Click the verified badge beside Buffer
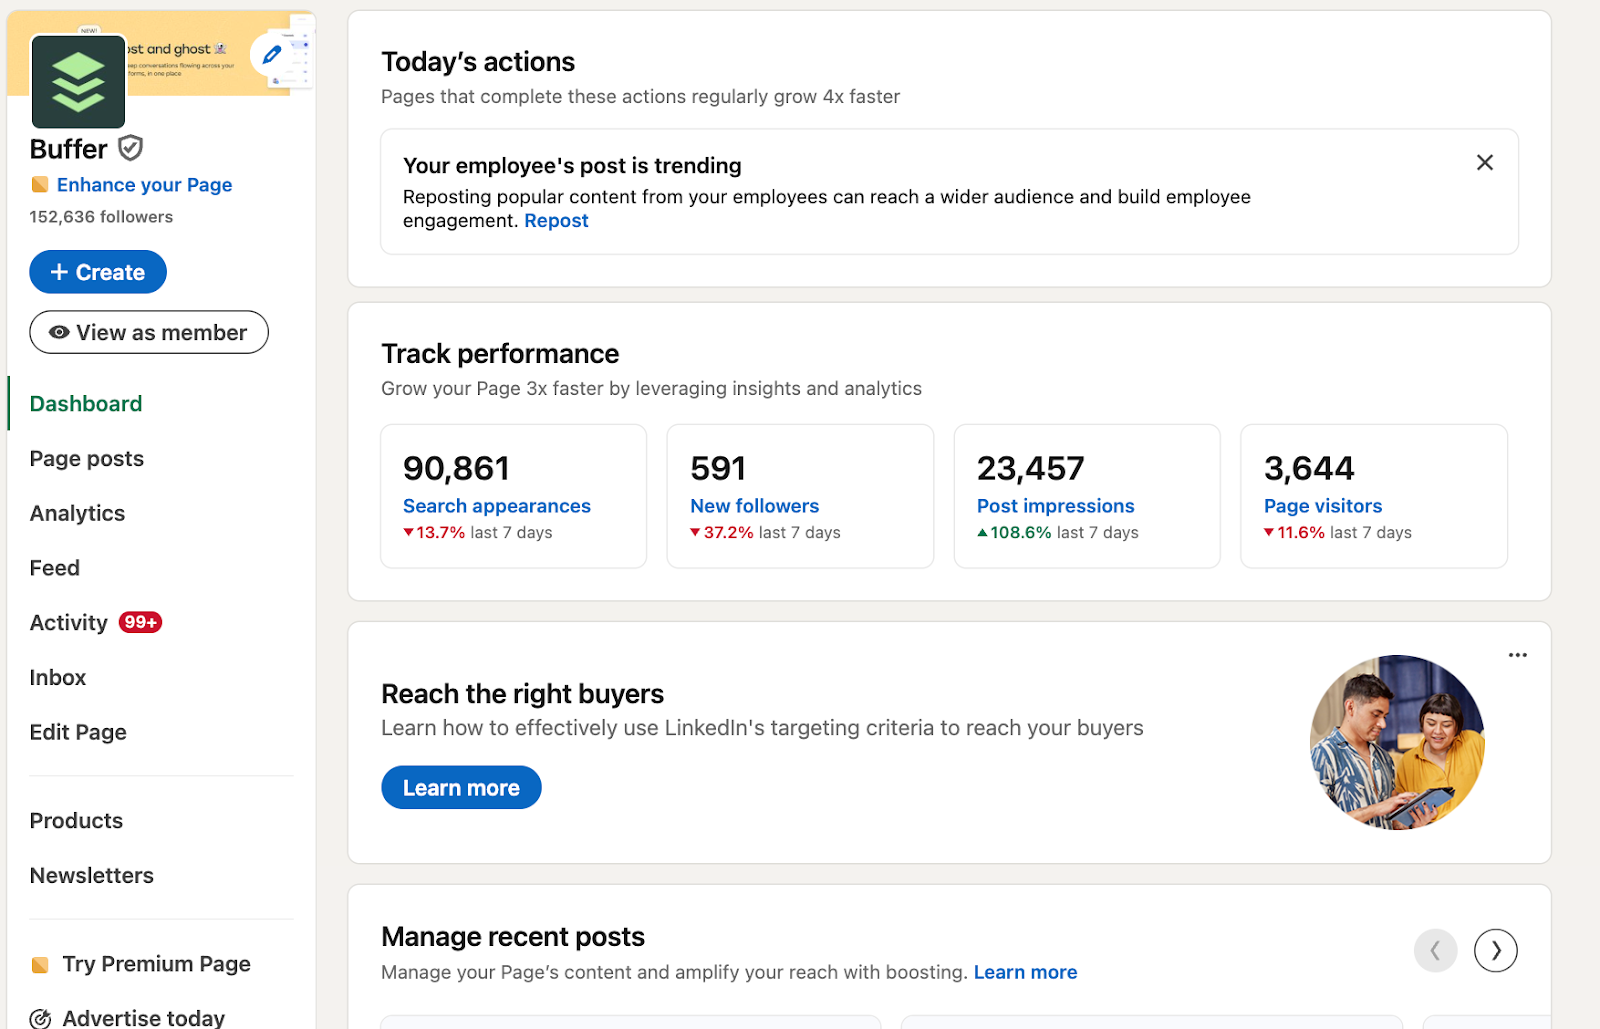The width and height of the screenshot is (1600, 1029). [130, 148]
